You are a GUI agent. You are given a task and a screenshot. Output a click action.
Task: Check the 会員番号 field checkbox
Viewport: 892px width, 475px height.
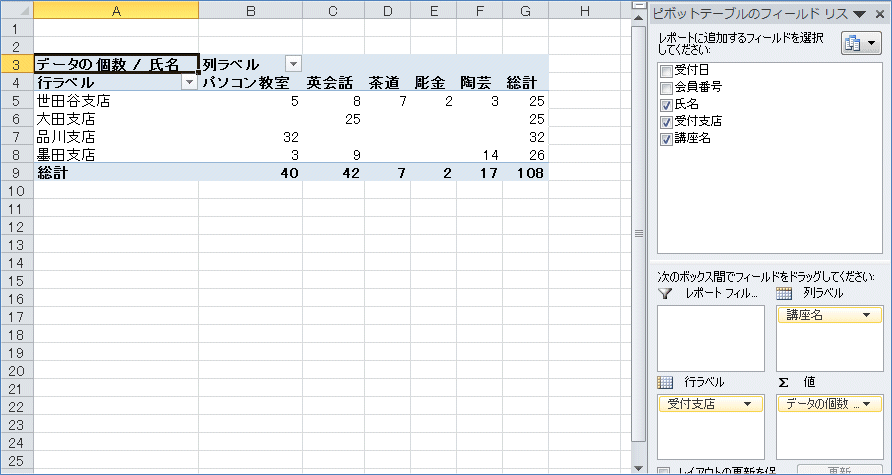point(666,88)
